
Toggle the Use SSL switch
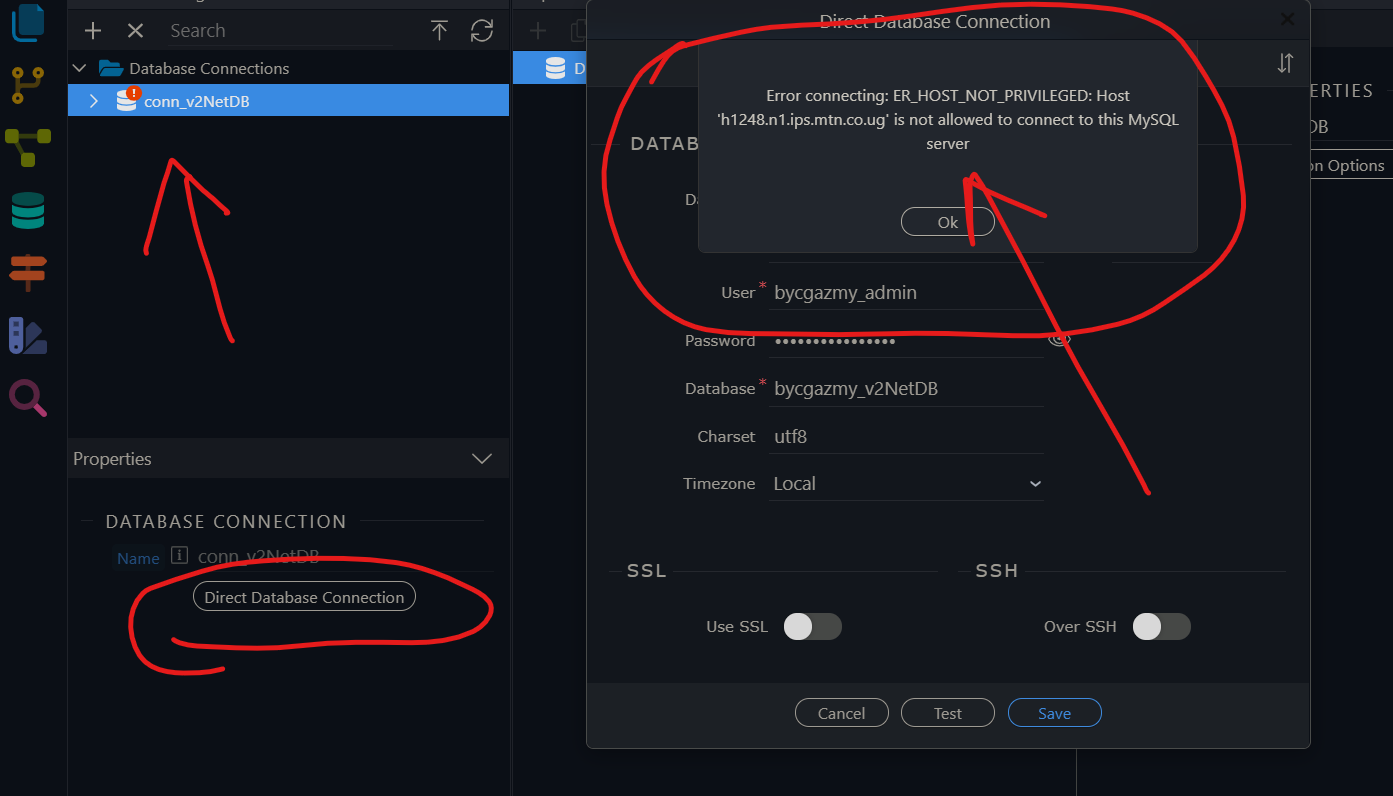pyautogui.click(x=812, y=627)
